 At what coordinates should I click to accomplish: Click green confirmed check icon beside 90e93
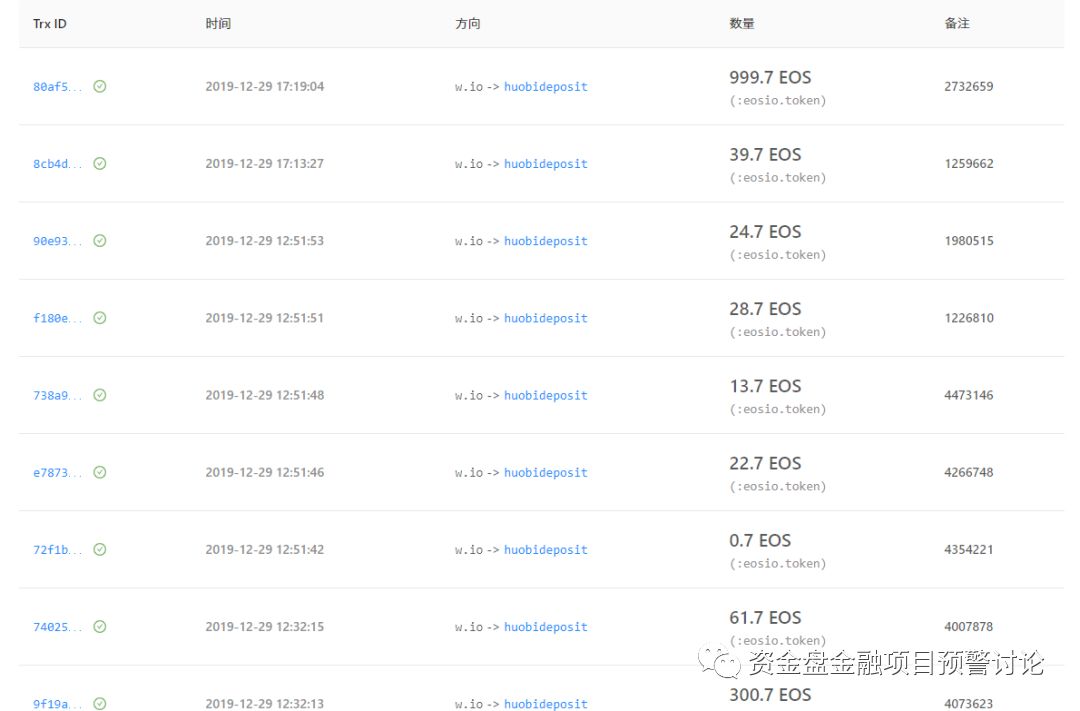[100, 240]
